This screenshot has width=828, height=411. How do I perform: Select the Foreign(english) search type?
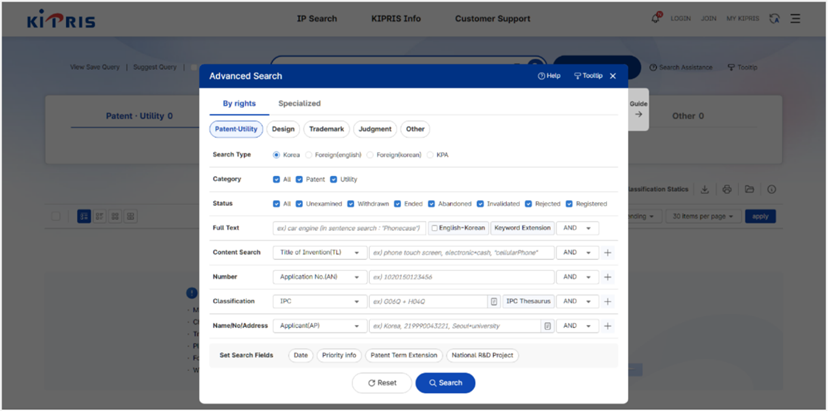coord(310,155)
